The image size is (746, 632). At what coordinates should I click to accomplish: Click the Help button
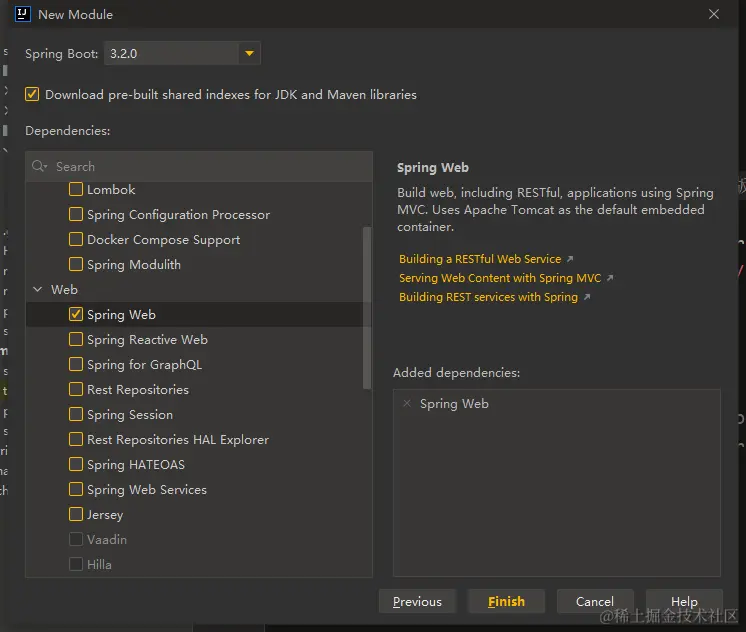click(684, 602)
